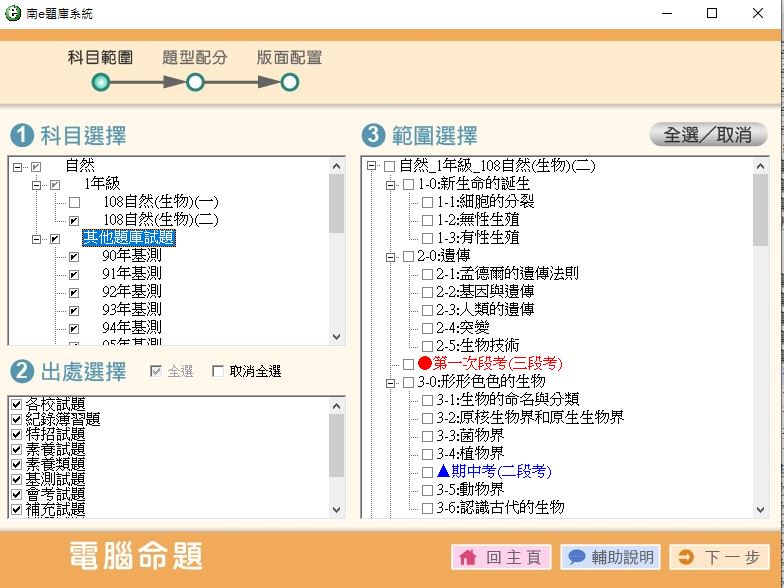
Task: Select 2-1:孟德爾的遺傳法則 in range tree
Action: (507, 274)
